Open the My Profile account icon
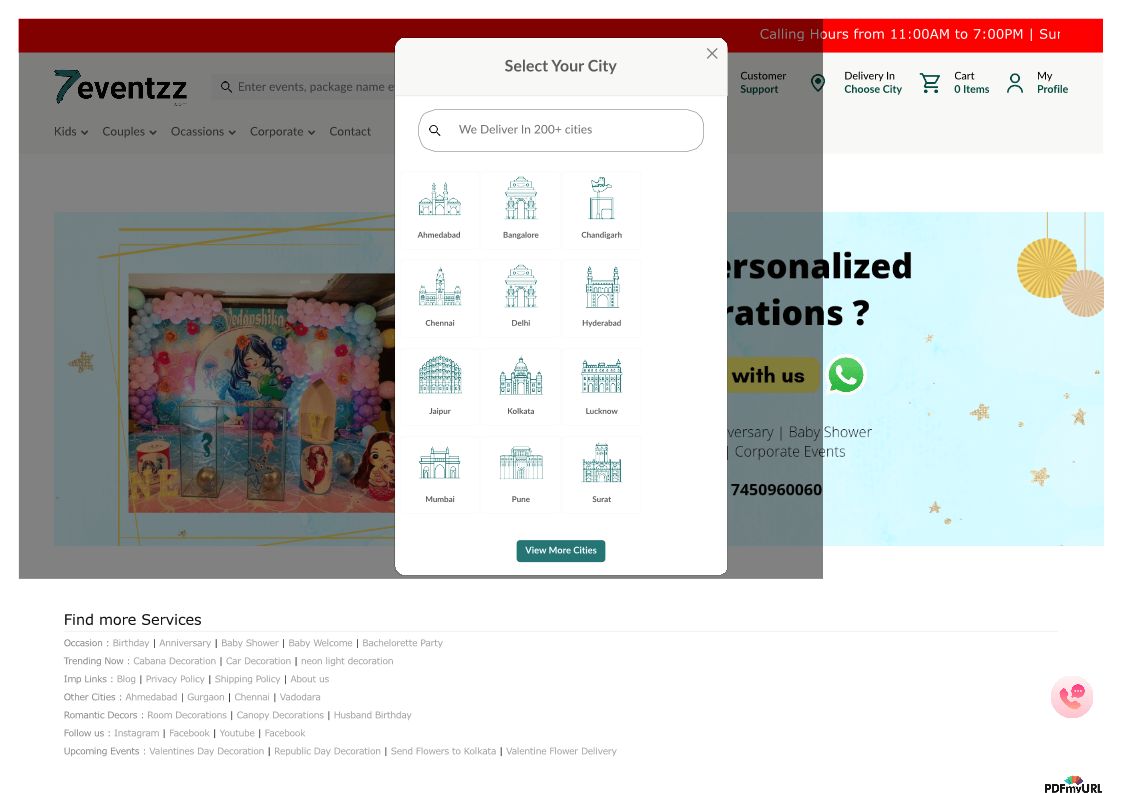 click(x=1015, y=83)
